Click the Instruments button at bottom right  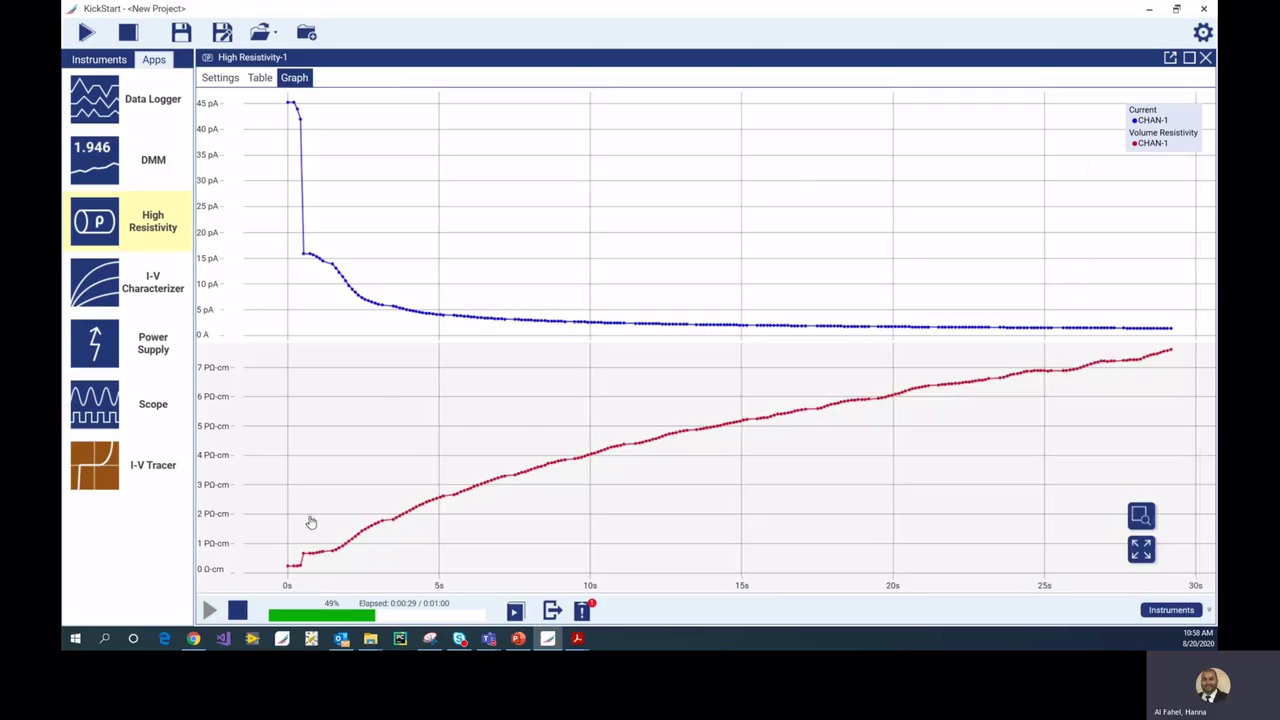[1170, 610]
